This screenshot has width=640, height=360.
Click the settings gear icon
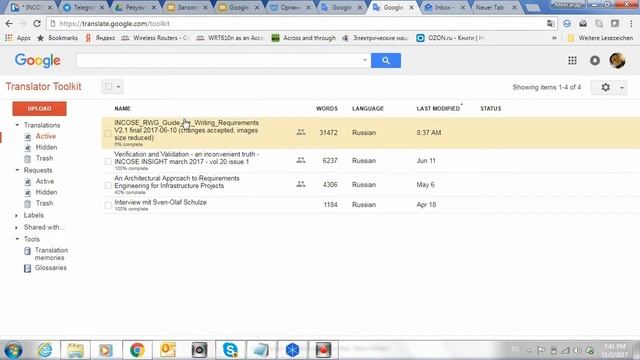(x=606, y=87)
